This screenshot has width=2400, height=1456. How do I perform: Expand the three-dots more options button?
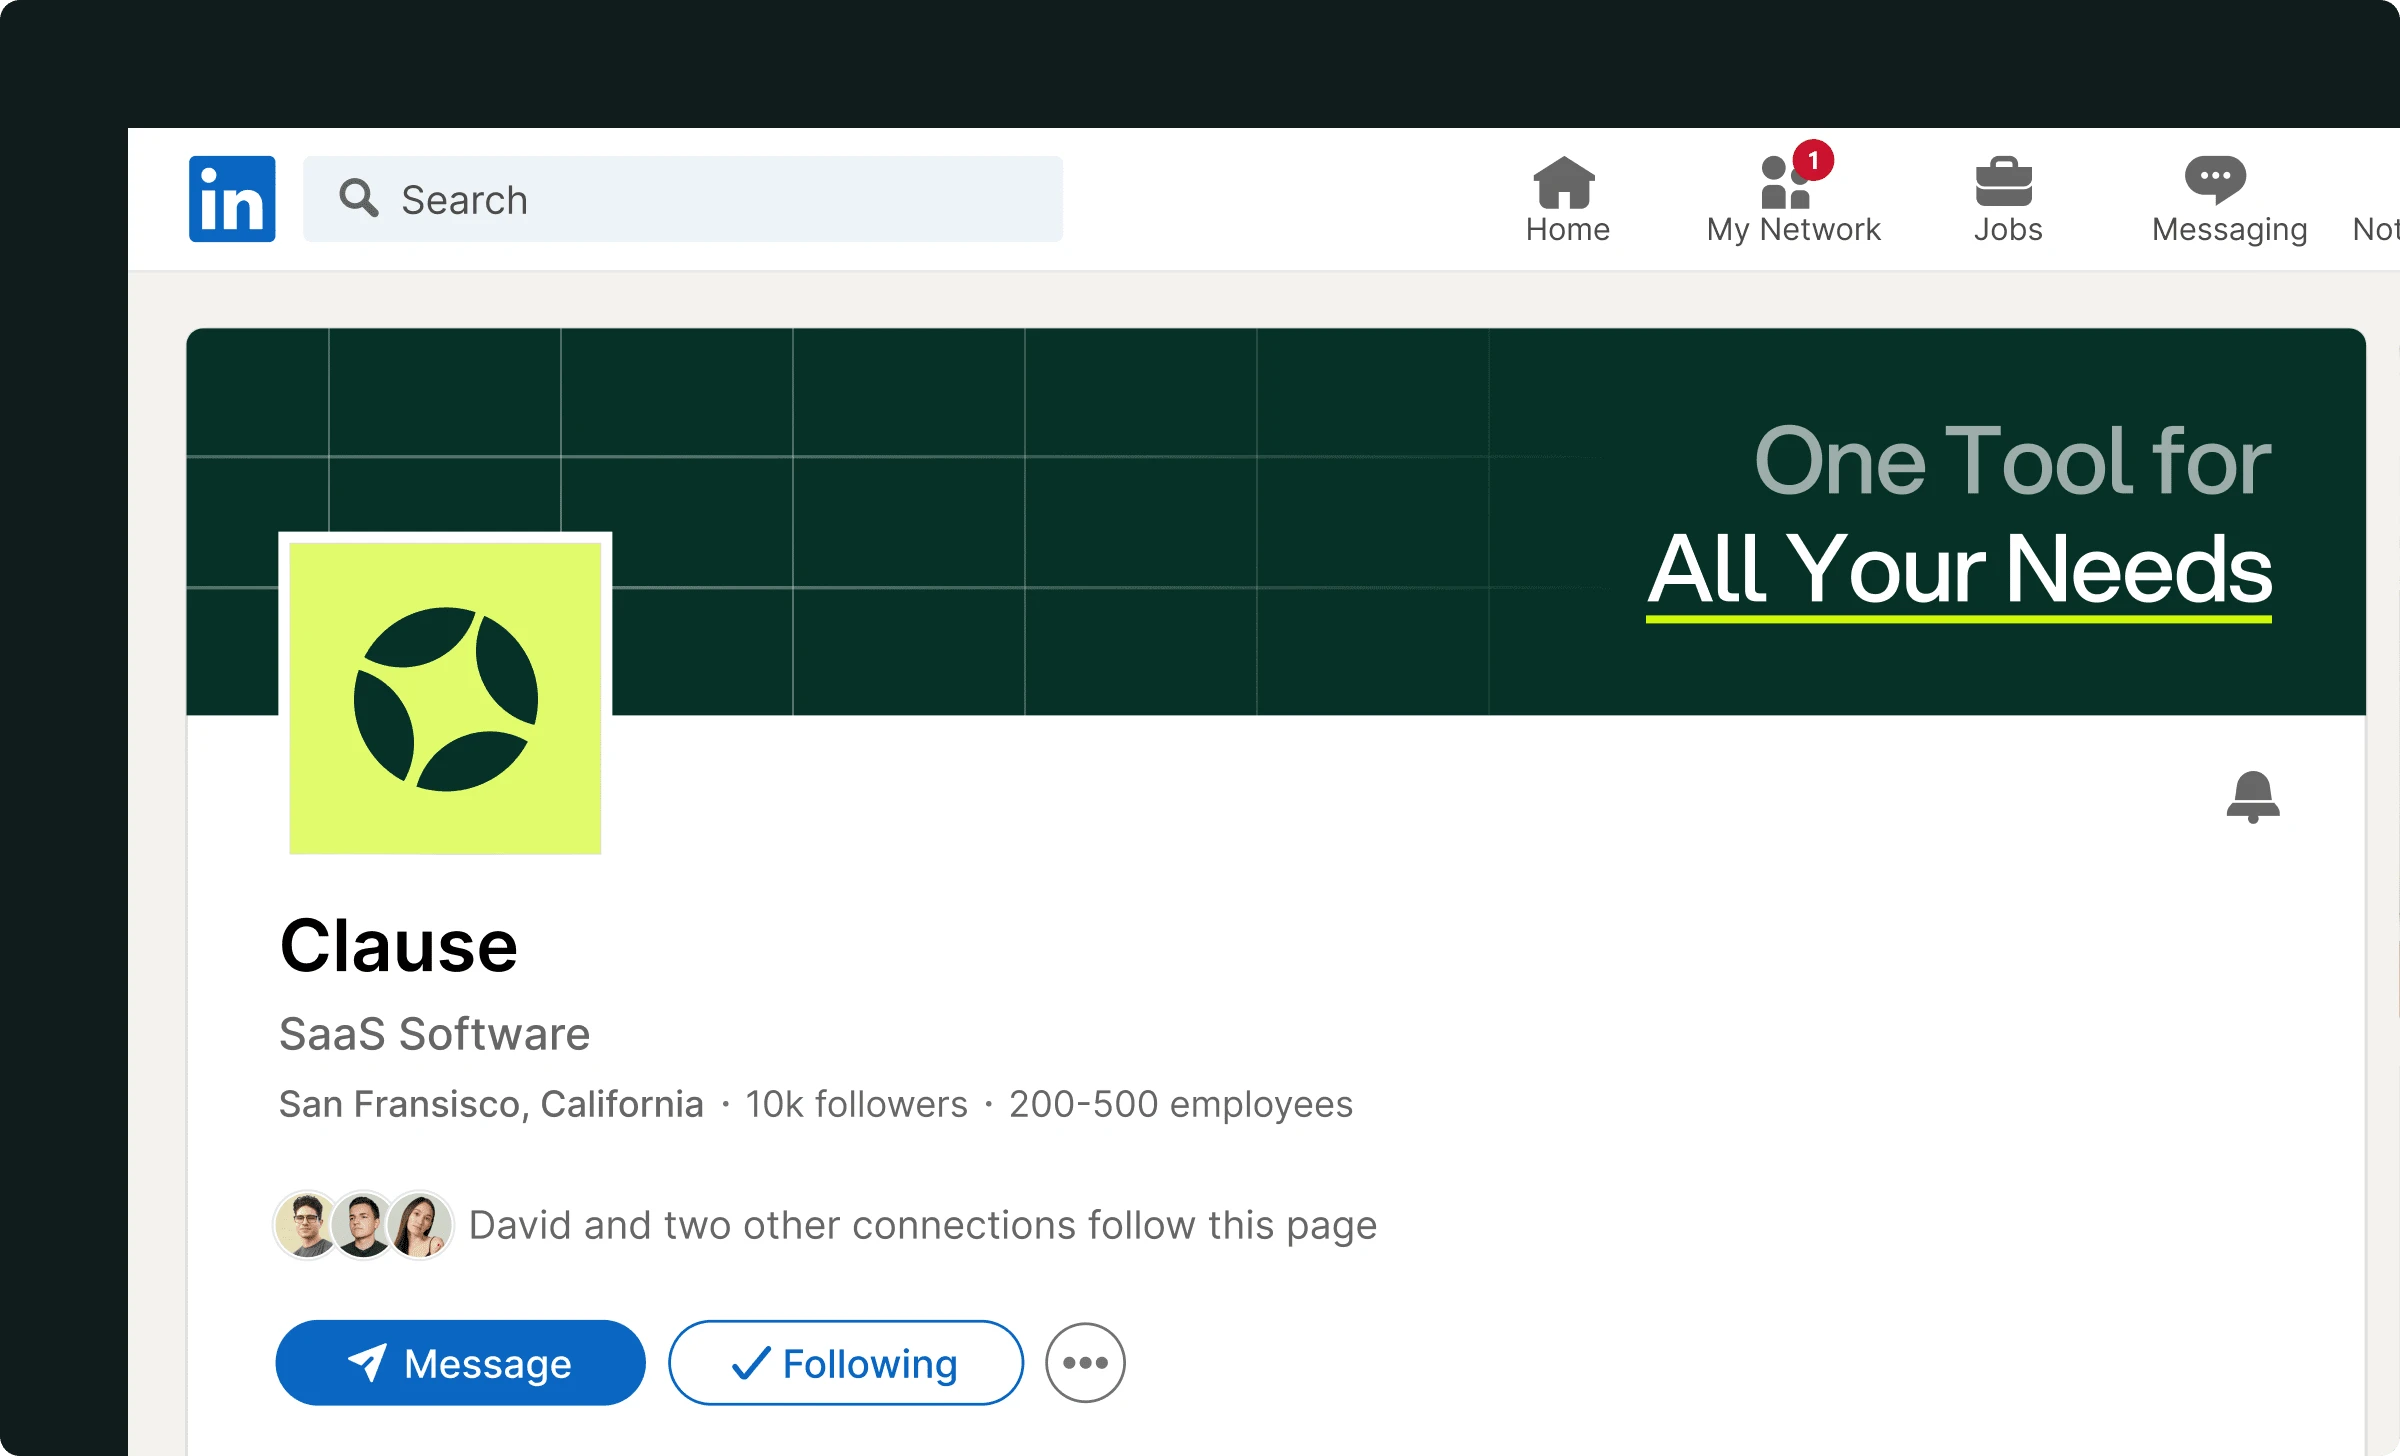pyautogui.click(x=1085, y=1362)
